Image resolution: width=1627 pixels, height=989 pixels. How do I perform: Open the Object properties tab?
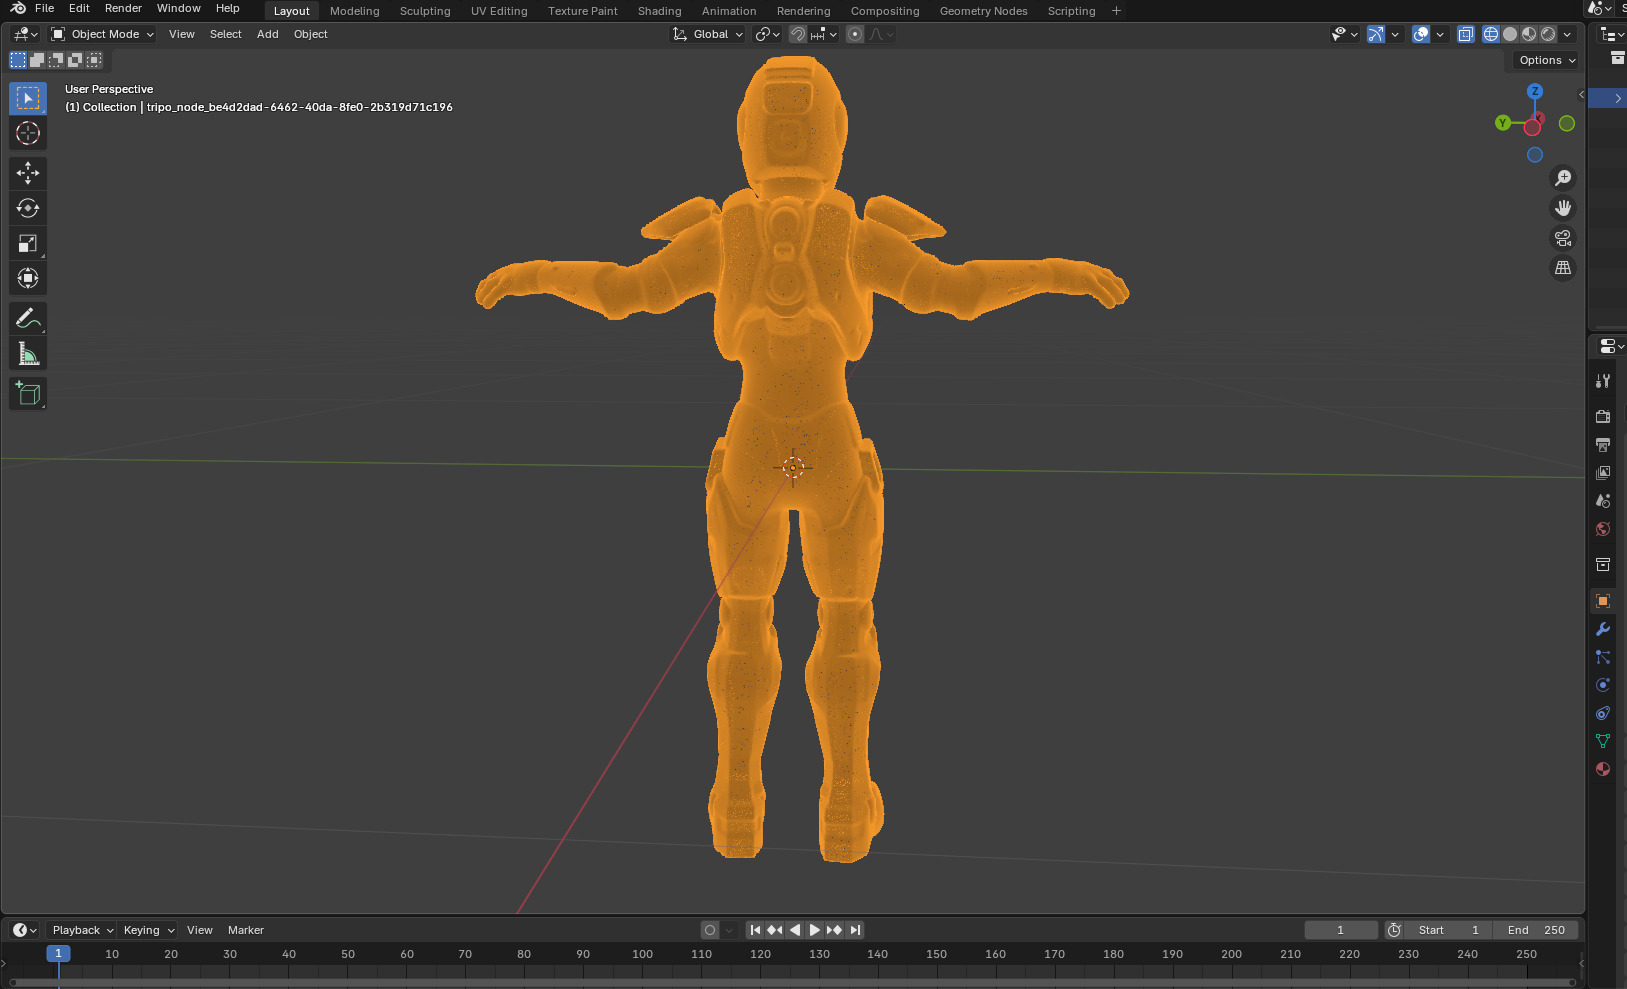pos(1603,601)
